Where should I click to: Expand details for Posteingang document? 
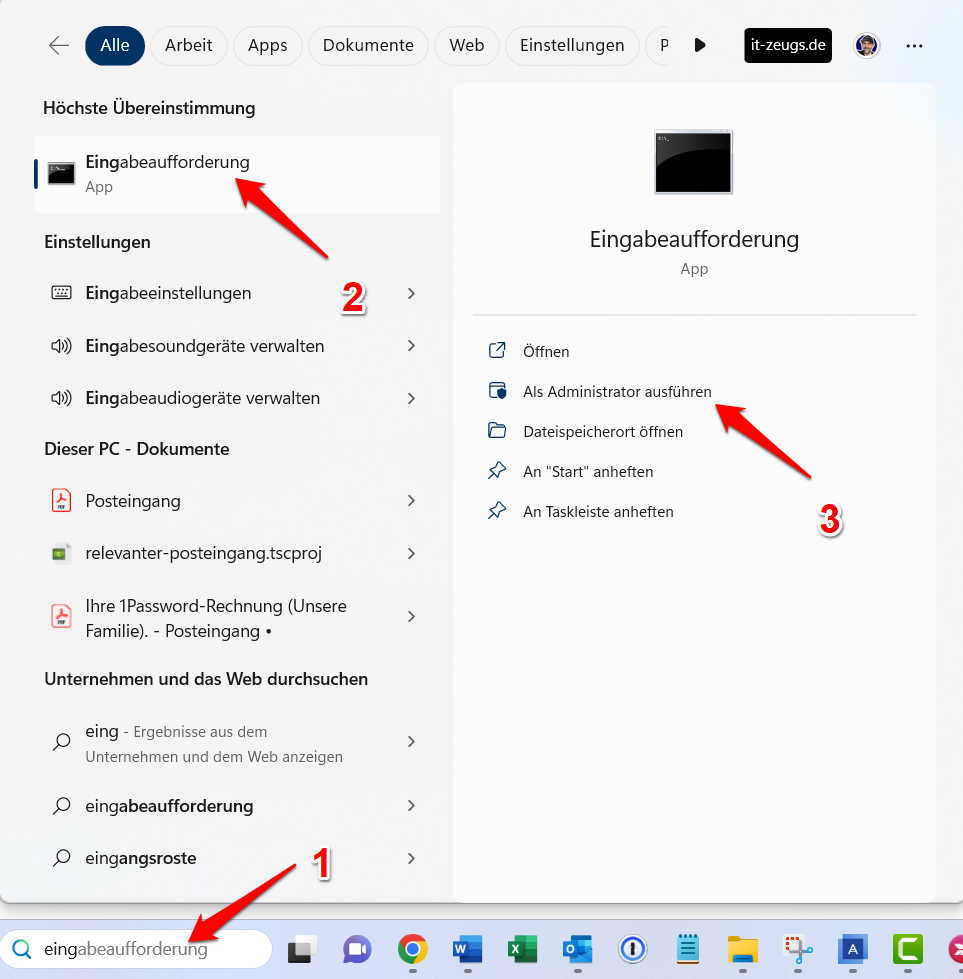coord(411,501)
